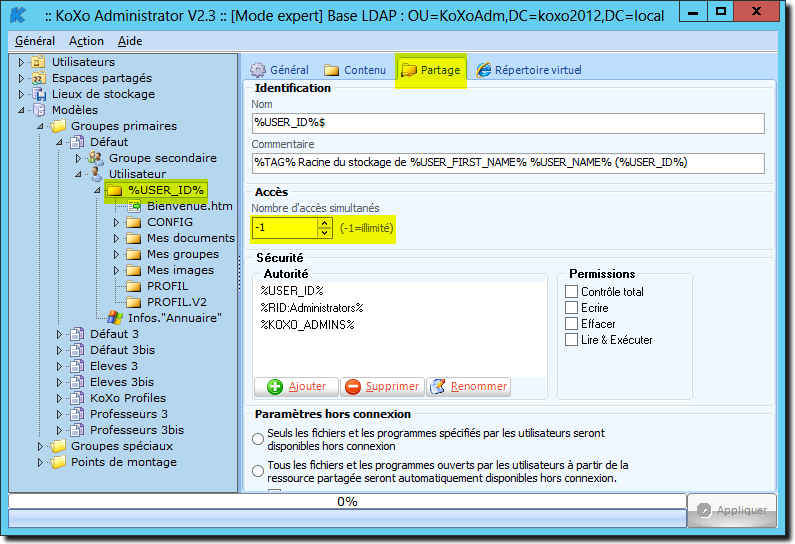Click the Infos."Annuaire" Windows flag icon
The height and width of the screenshot is (544, 795).
(x=115, y=318)
